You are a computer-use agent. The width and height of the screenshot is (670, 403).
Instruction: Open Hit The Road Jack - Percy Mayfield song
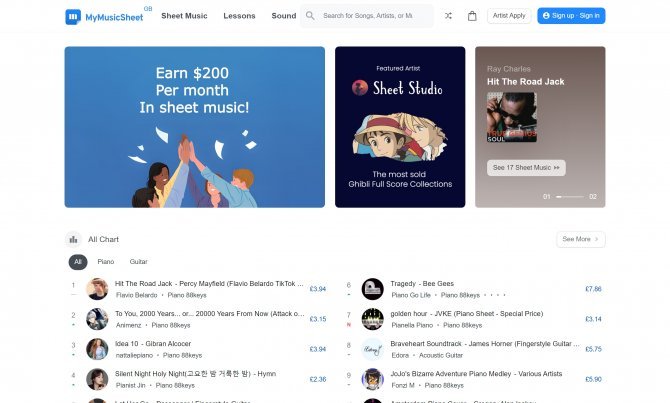209,284
